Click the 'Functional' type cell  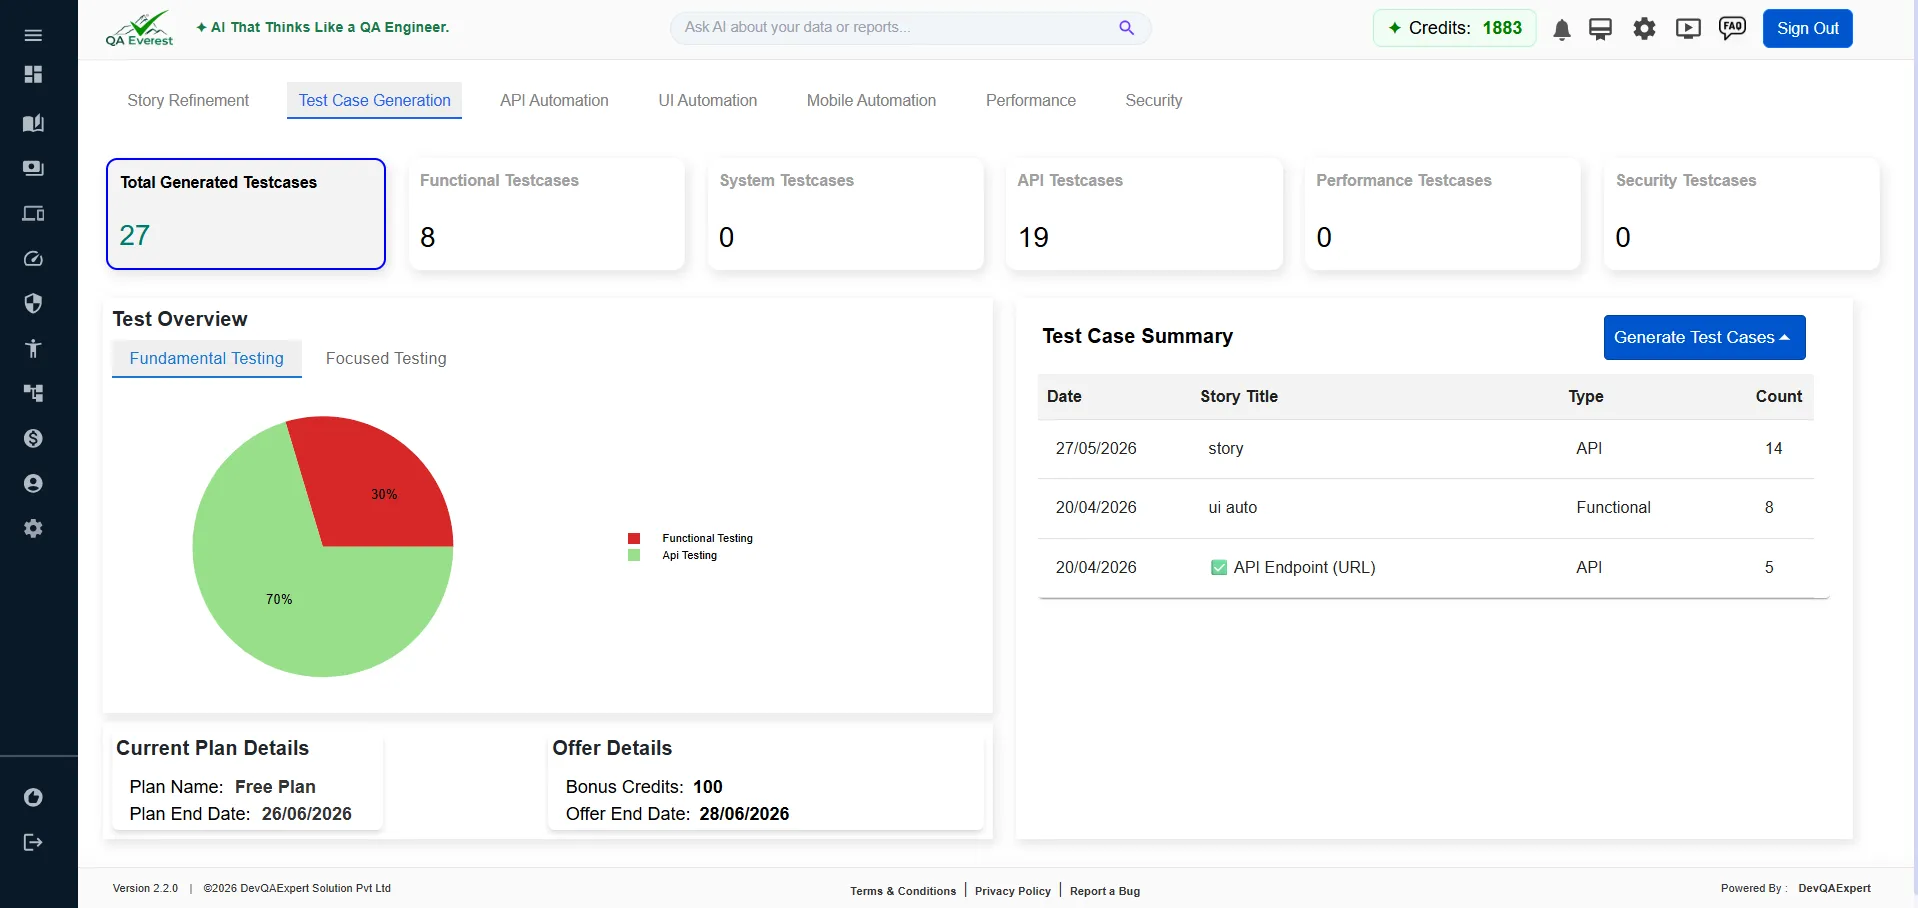click(1613, 508)
